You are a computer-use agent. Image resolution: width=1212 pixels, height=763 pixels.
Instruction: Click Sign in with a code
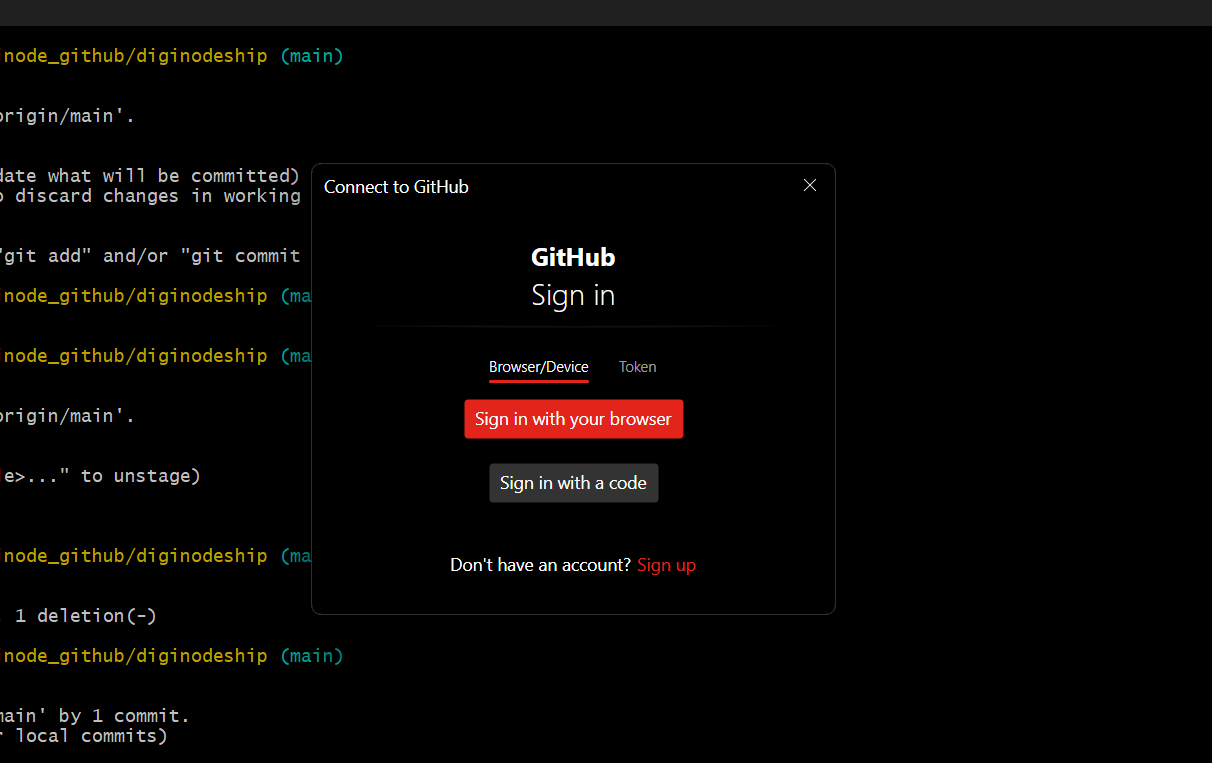pyautogui.click(x=573, y=482)
